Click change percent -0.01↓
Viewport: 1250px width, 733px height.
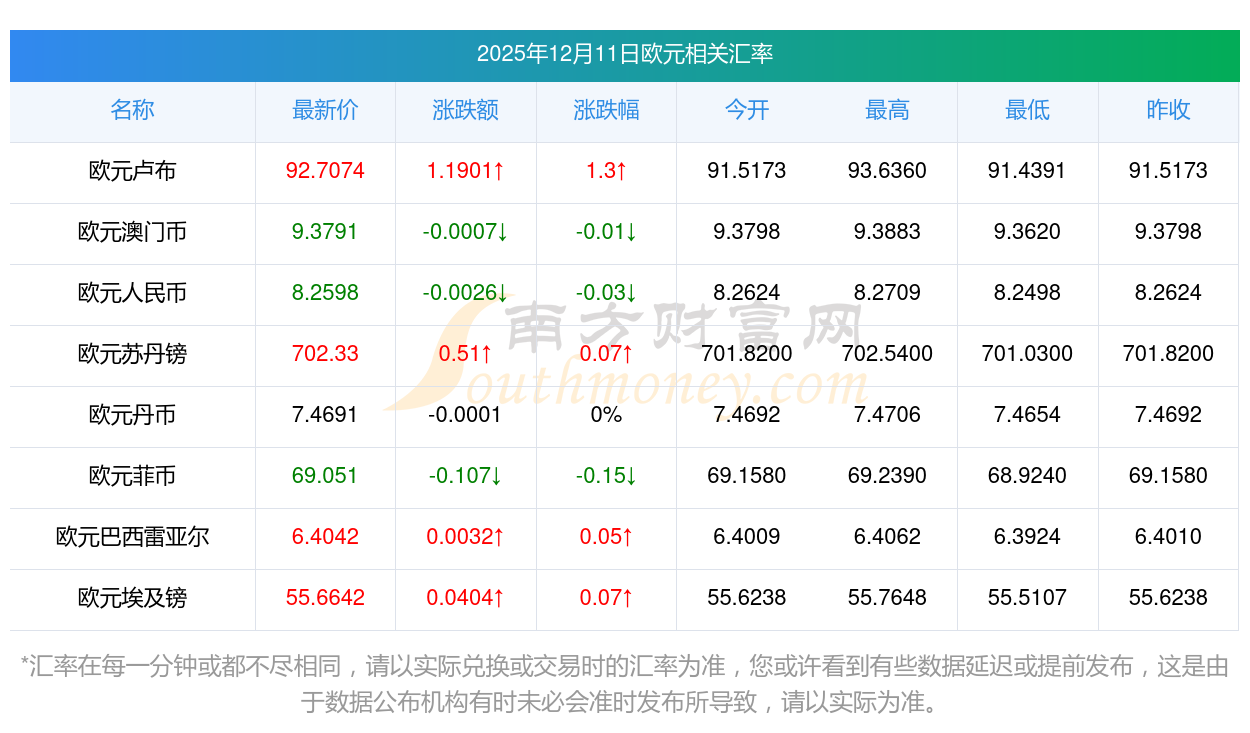coord(606,232)
